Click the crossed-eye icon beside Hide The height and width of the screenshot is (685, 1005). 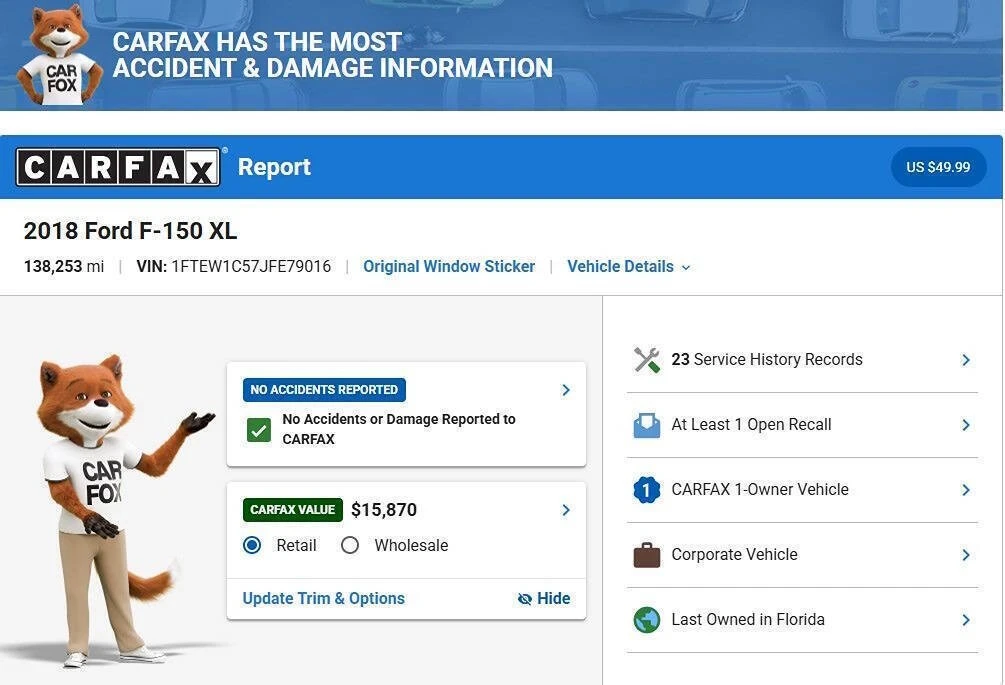coord(524,598)
